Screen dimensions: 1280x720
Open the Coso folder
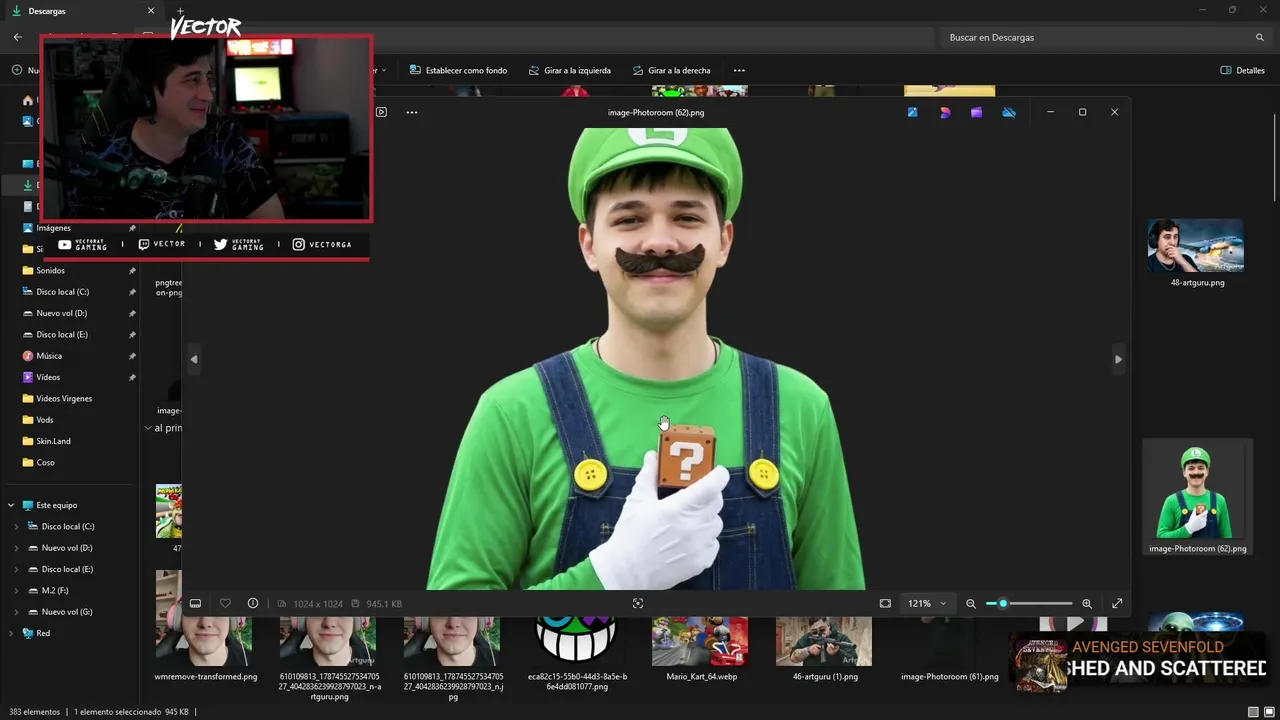(45, 462)
